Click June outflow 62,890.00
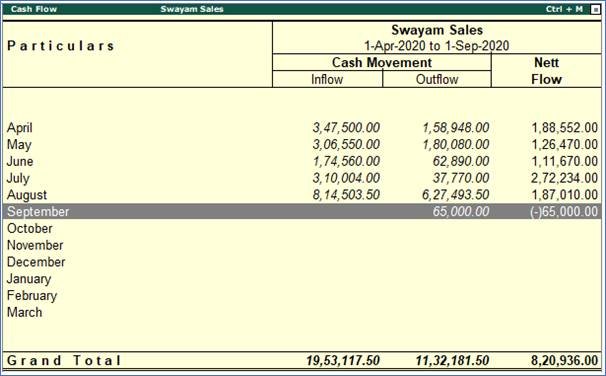Image resolution: width=606 pixels, height=376 pixels. pyautogui.click(x=461, y=161)
